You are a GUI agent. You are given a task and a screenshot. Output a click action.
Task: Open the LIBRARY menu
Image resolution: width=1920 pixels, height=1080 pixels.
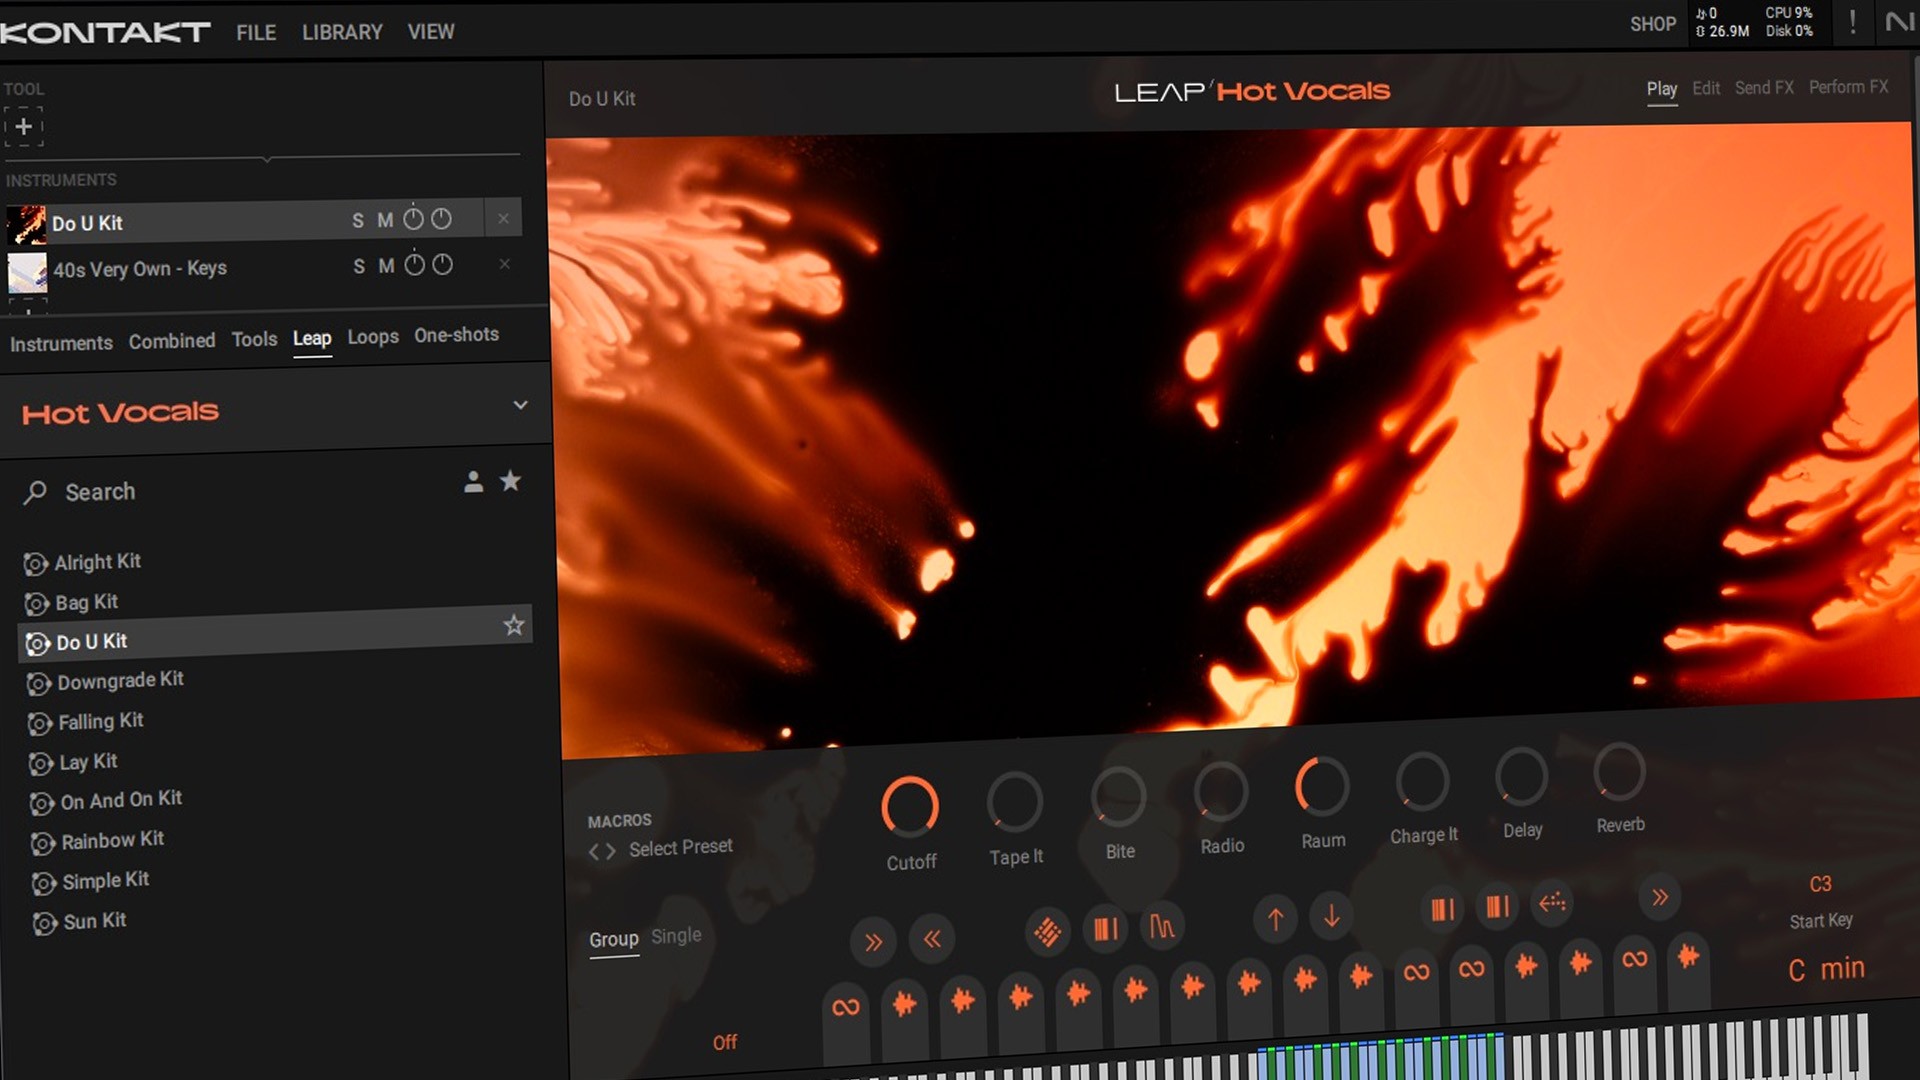[x=342, y=32]
